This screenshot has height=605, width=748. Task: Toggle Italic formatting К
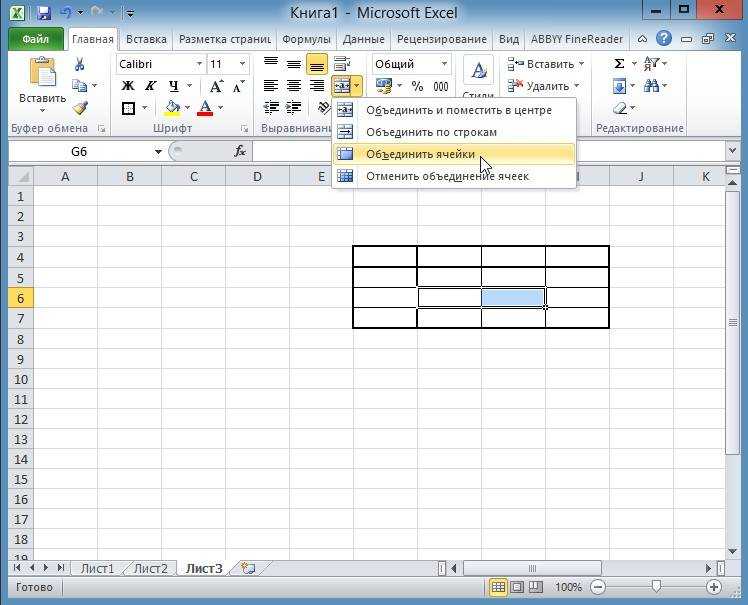151,86
